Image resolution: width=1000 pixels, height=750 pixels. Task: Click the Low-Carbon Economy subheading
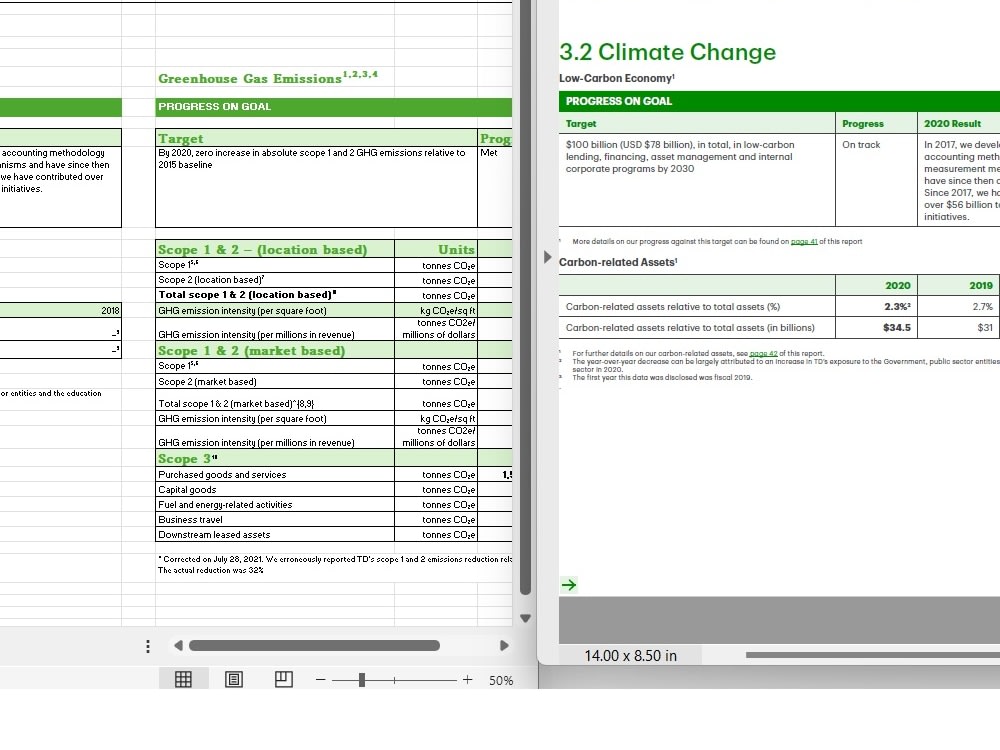(x=617, y=78)
